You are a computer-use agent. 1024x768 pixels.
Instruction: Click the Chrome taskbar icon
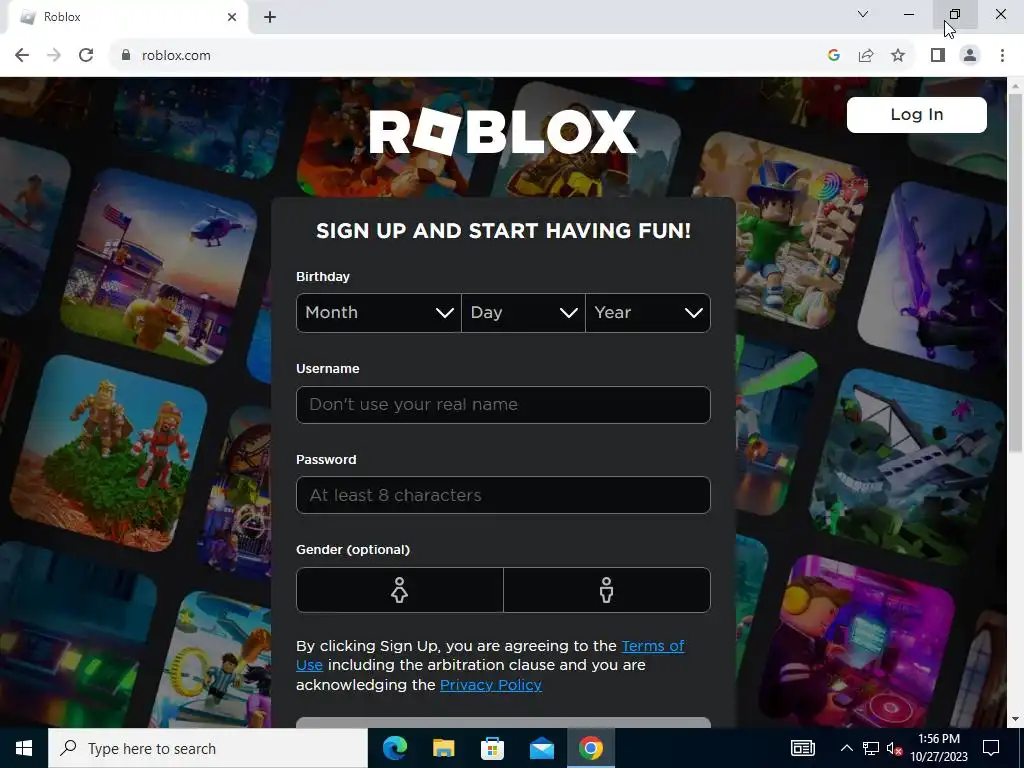(x=590, y=748)
